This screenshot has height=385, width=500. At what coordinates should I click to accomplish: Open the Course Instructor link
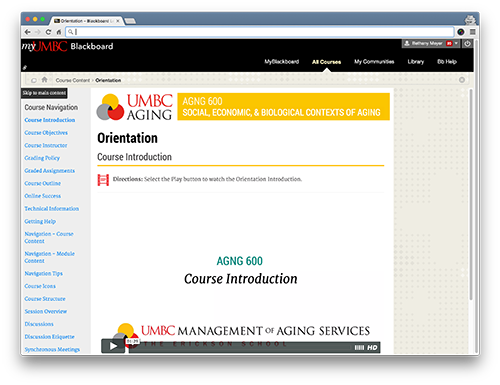46,145
